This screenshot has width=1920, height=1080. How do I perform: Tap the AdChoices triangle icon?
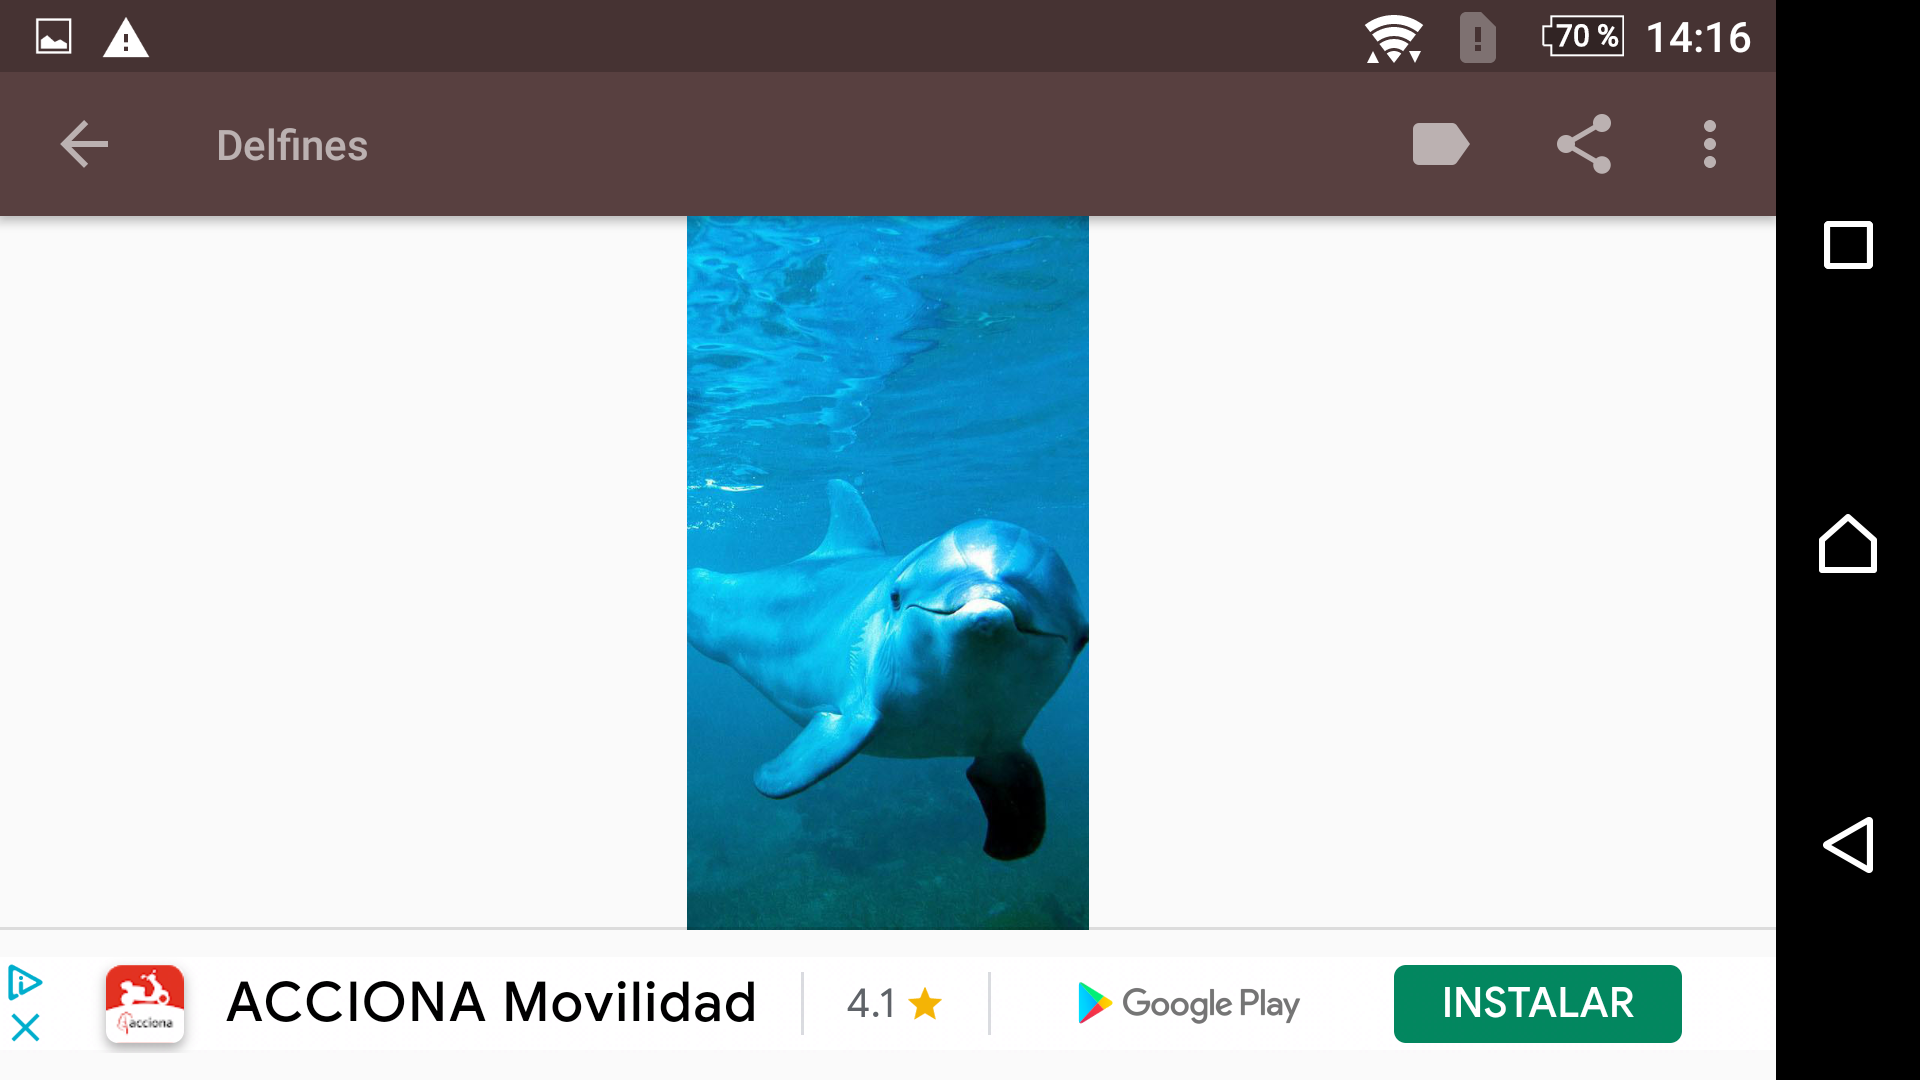(25, 982)
